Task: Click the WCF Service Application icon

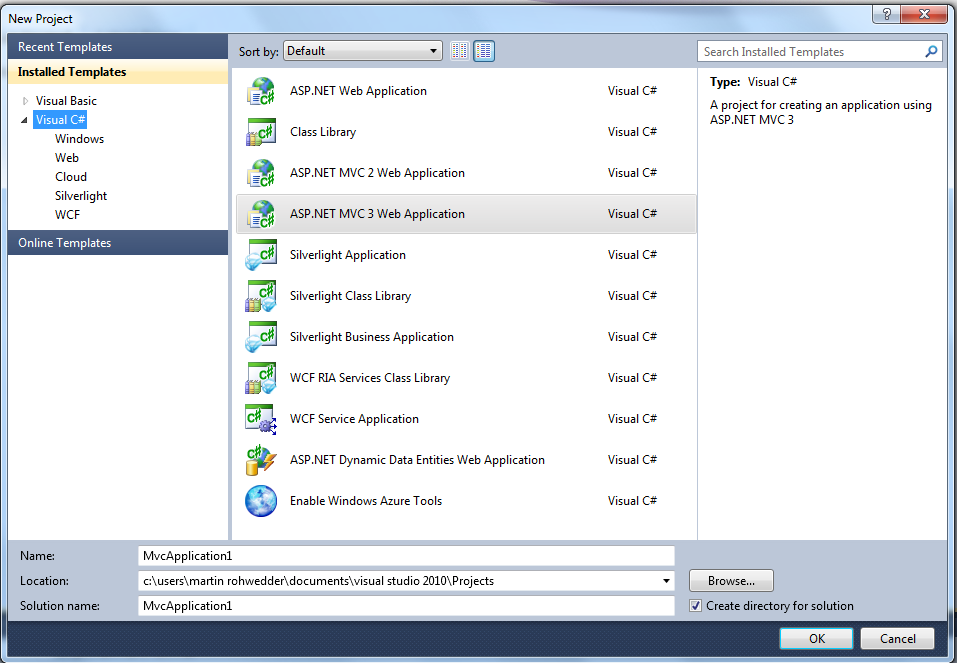Action: coord(261,419)
